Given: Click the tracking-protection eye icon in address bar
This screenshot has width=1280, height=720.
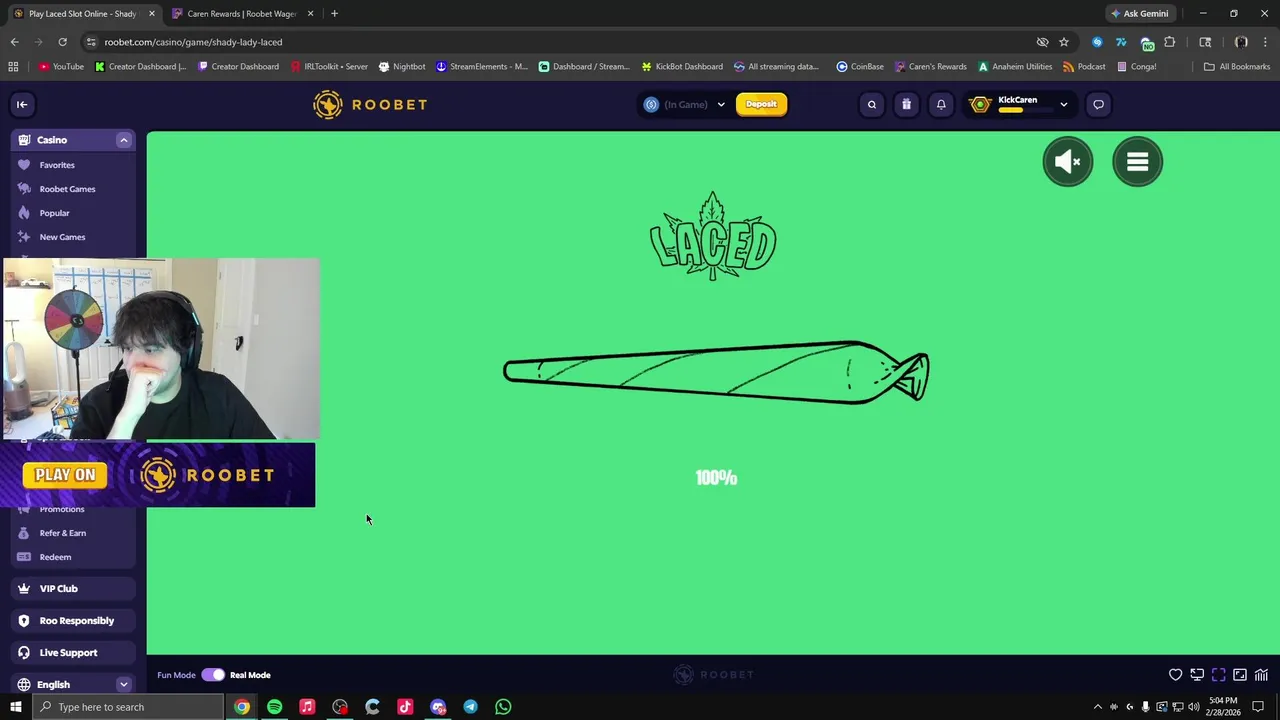Looking at the screenshot, I should 1042,42.
